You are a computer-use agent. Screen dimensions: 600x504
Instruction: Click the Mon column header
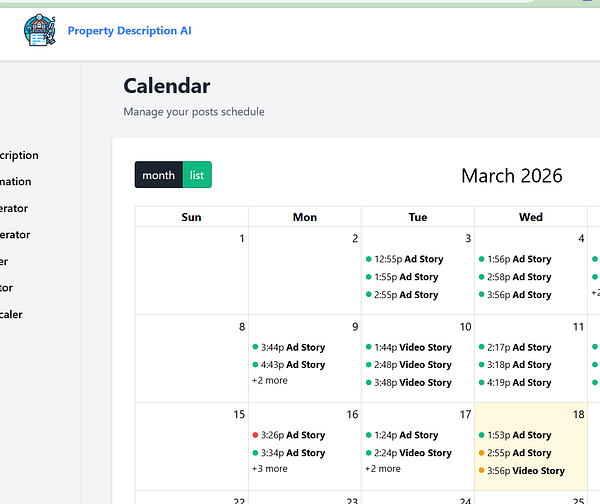pyautogui.click(x=305, y=217)
